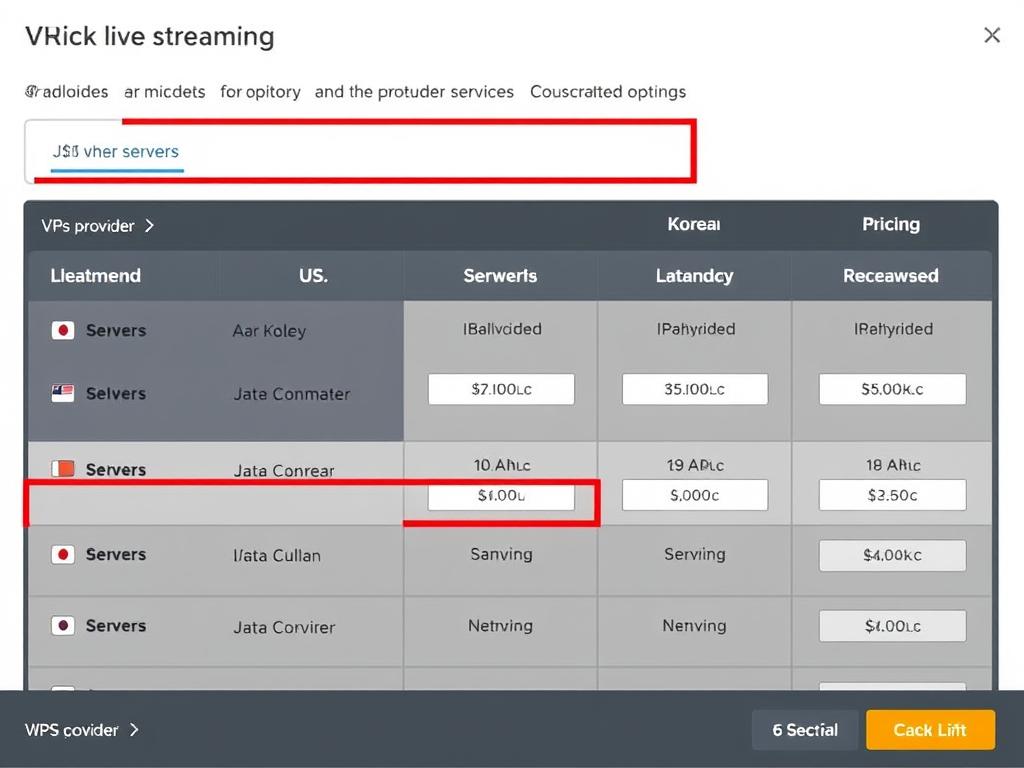Sort by the 'Lleatmend' column header

pyautogui.click(x=95, y=276)
